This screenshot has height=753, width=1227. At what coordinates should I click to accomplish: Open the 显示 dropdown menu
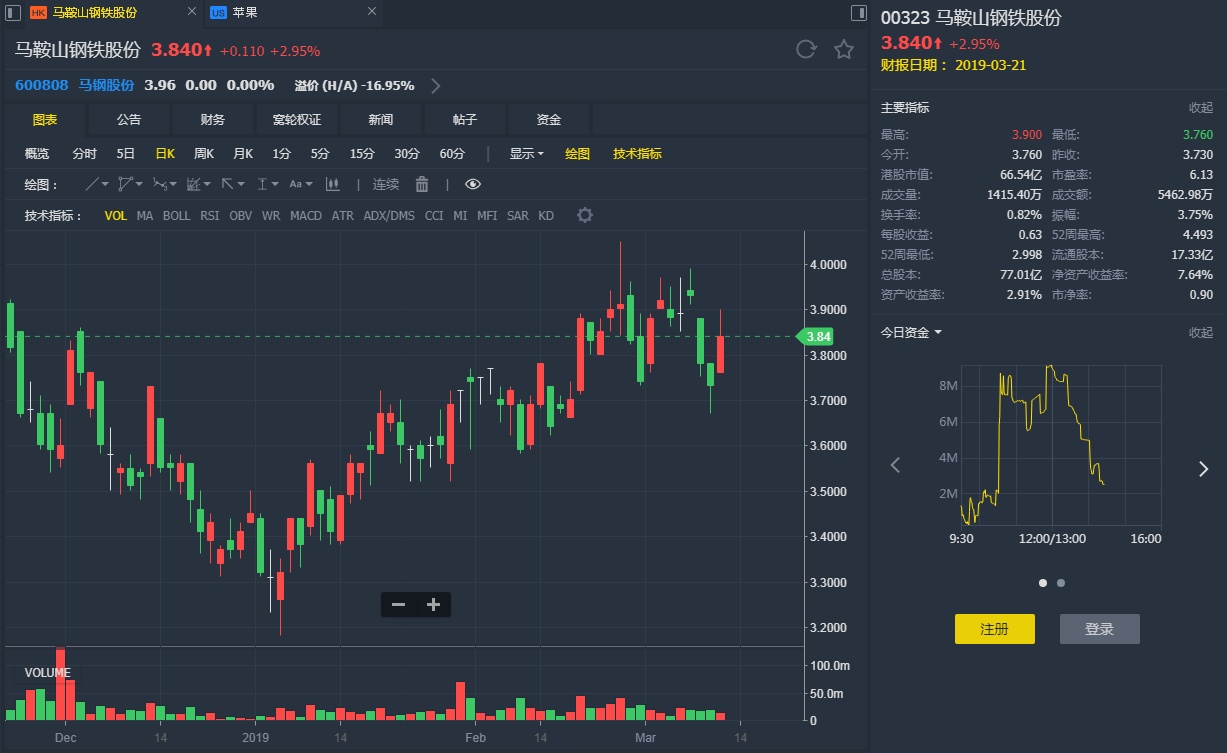[526, 154]
